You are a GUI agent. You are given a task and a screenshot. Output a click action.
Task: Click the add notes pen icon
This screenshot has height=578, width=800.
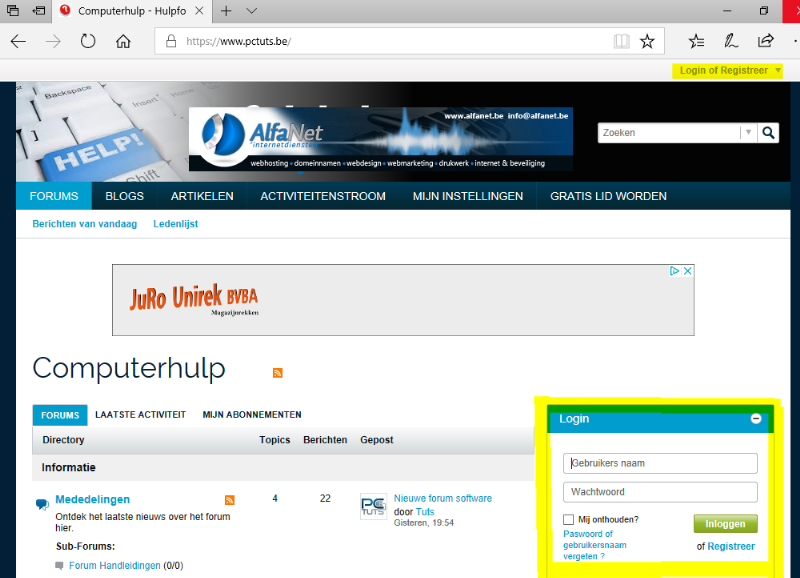[x=731, y=41]
